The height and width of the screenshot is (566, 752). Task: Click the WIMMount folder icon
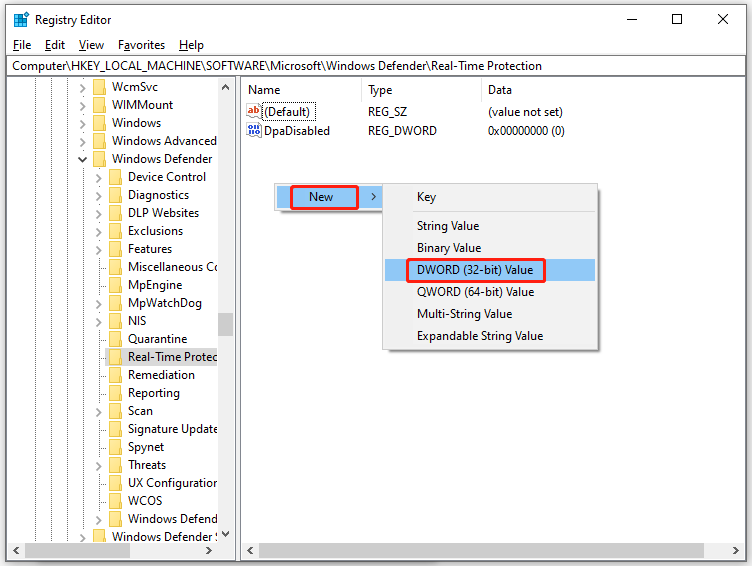click(x=100, y=105)
